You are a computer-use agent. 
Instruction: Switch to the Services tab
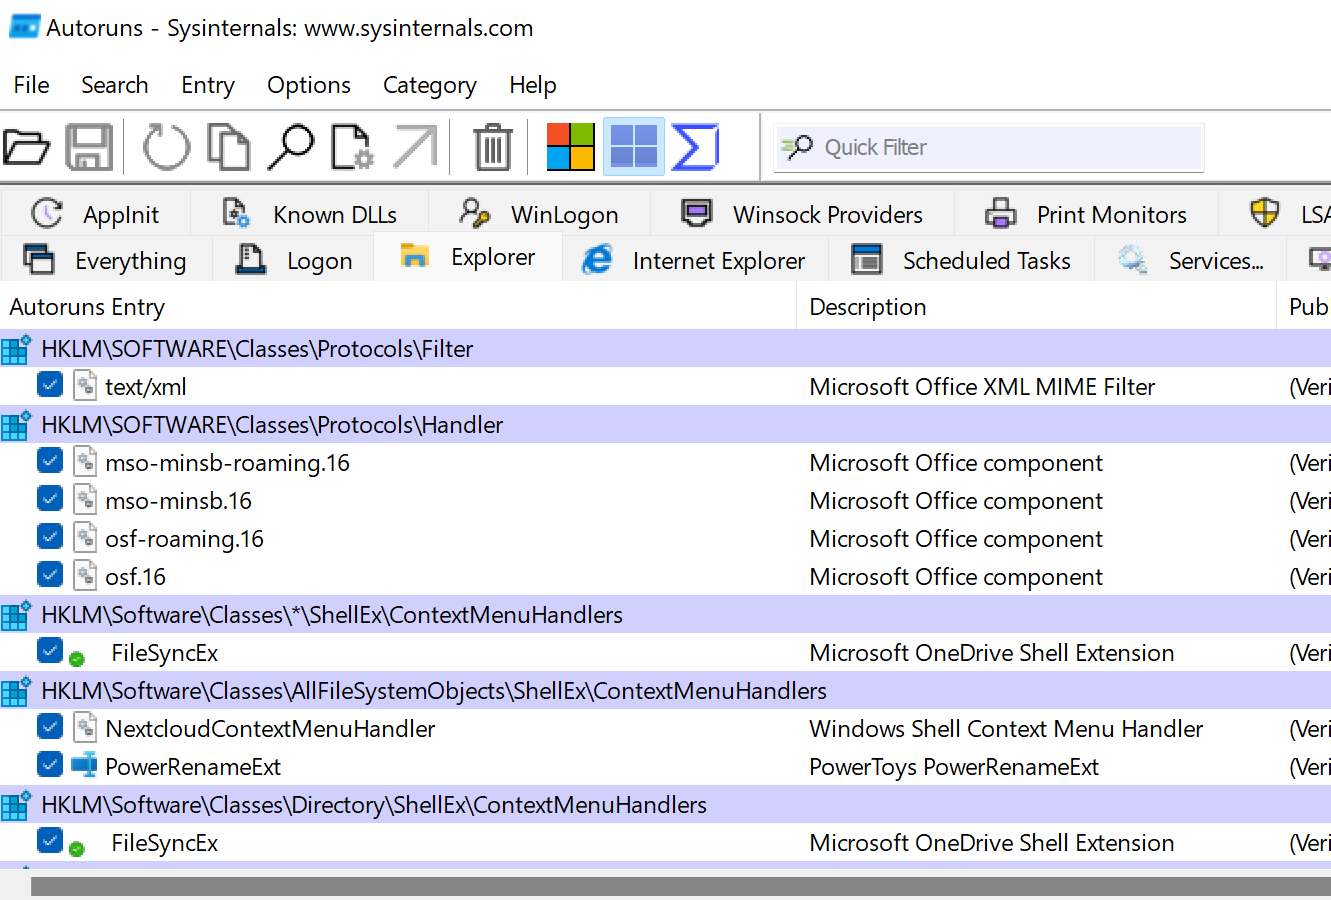point(1192,260)
